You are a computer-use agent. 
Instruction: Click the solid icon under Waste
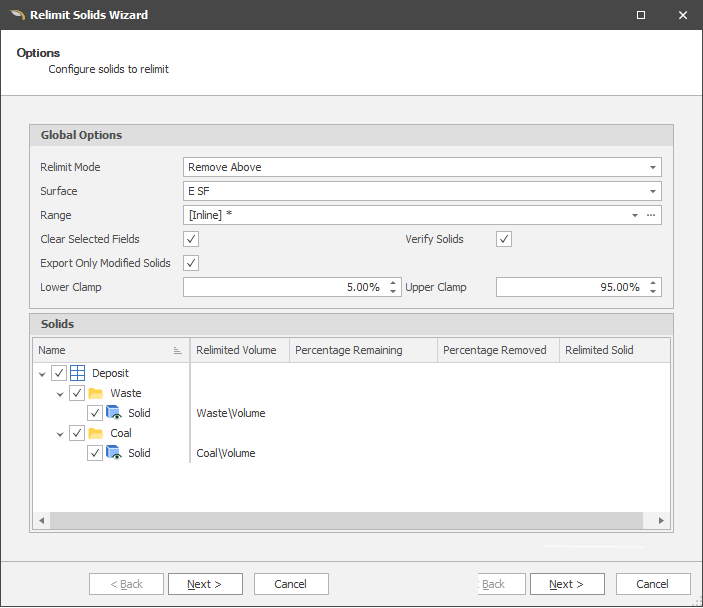(114, 413)
